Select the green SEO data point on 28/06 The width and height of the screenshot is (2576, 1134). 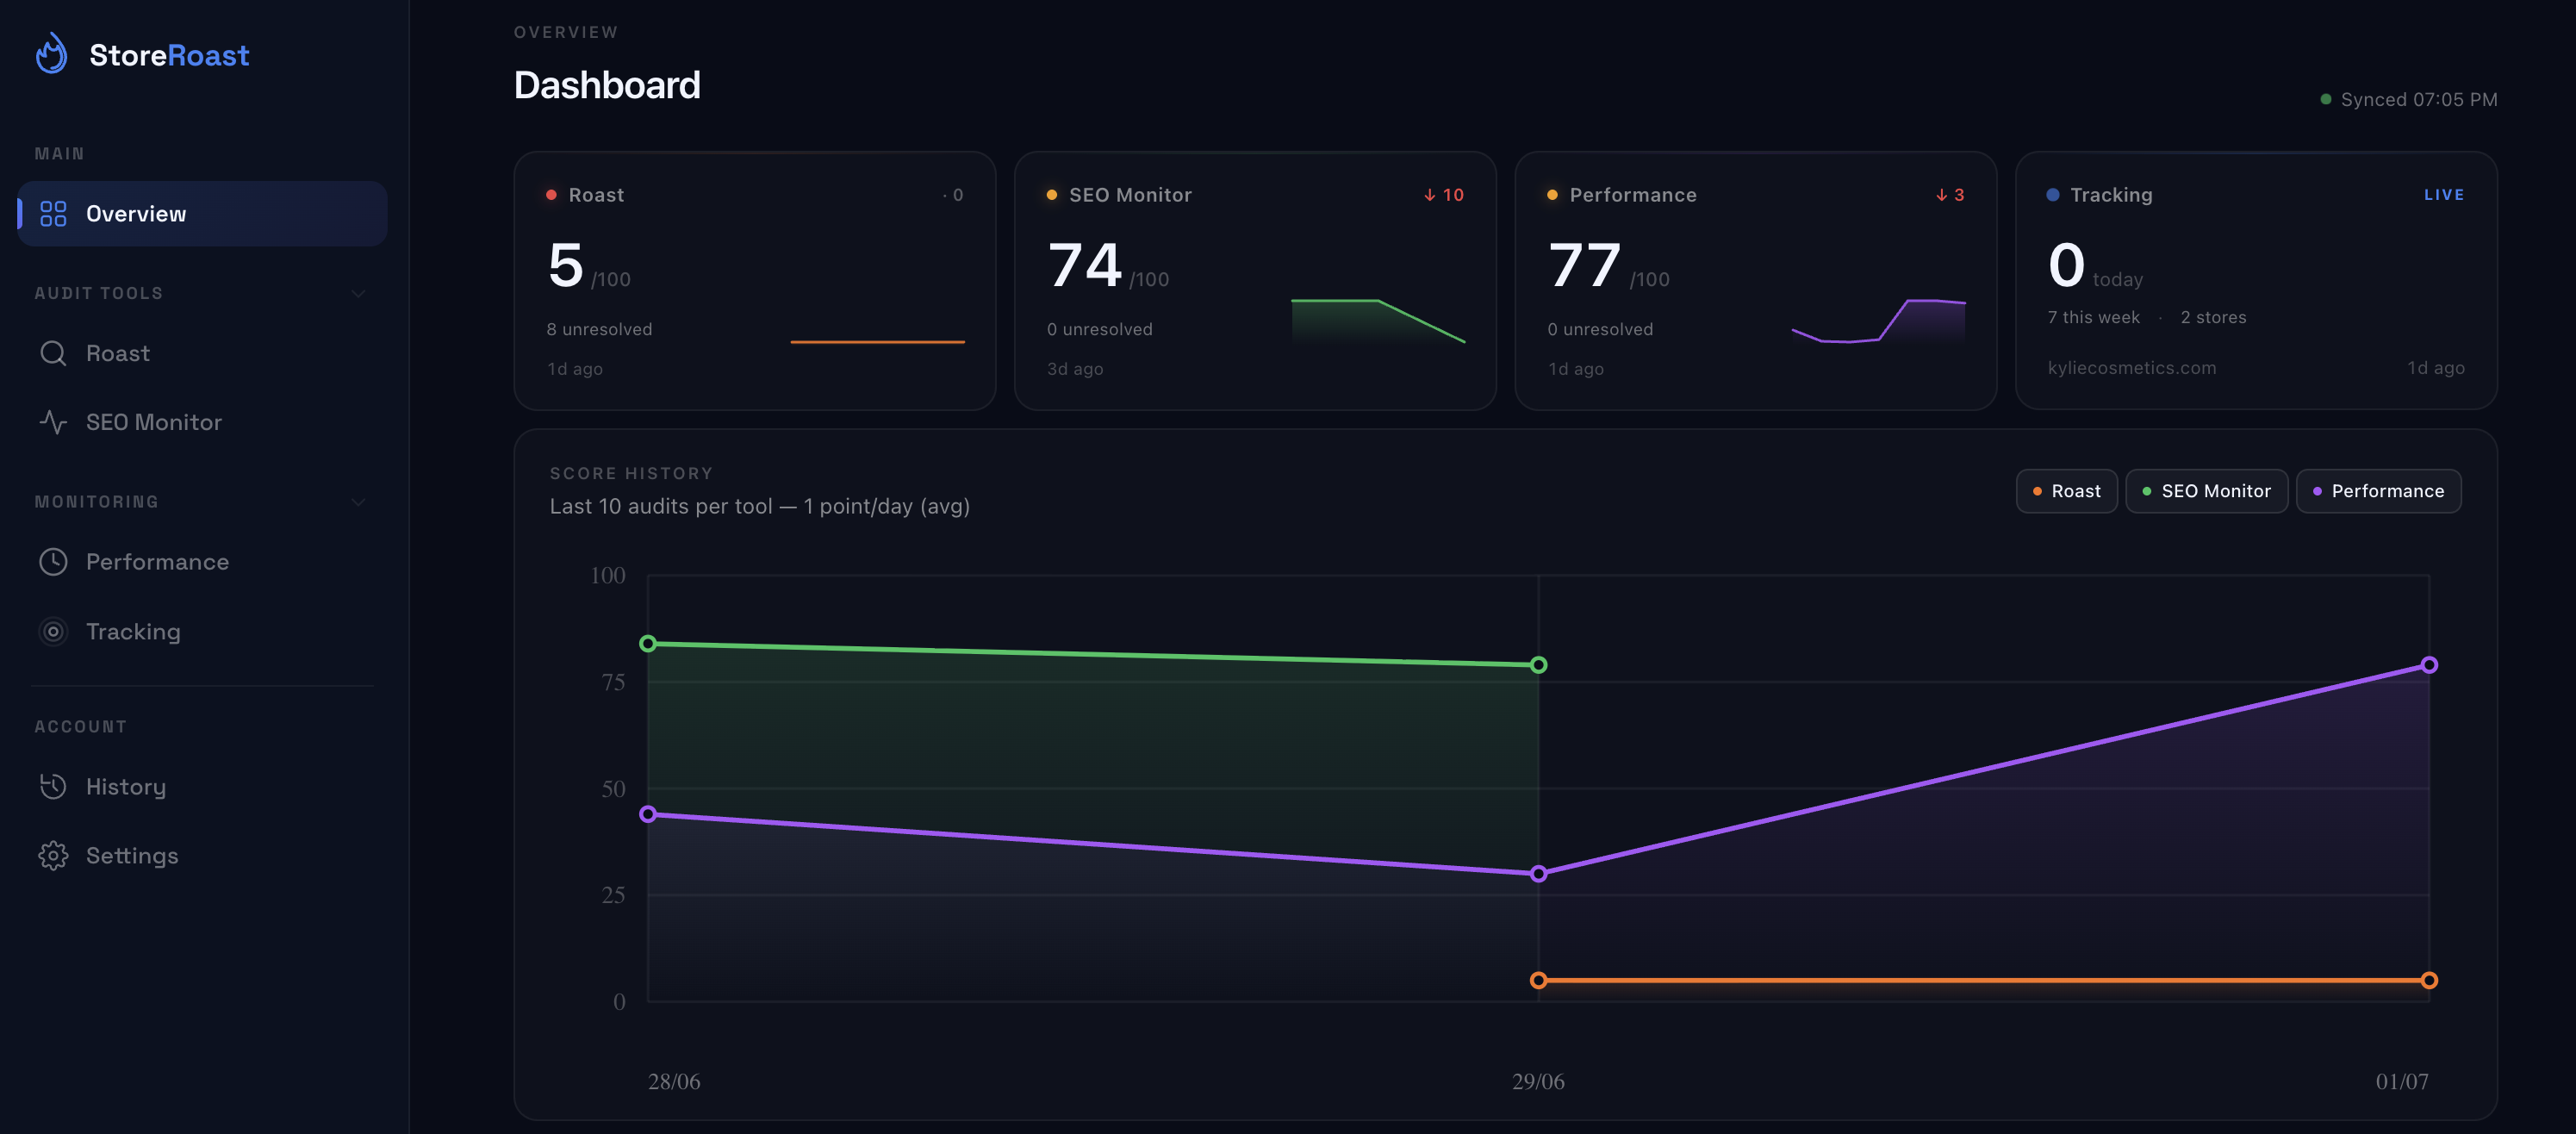coord(648,643)
